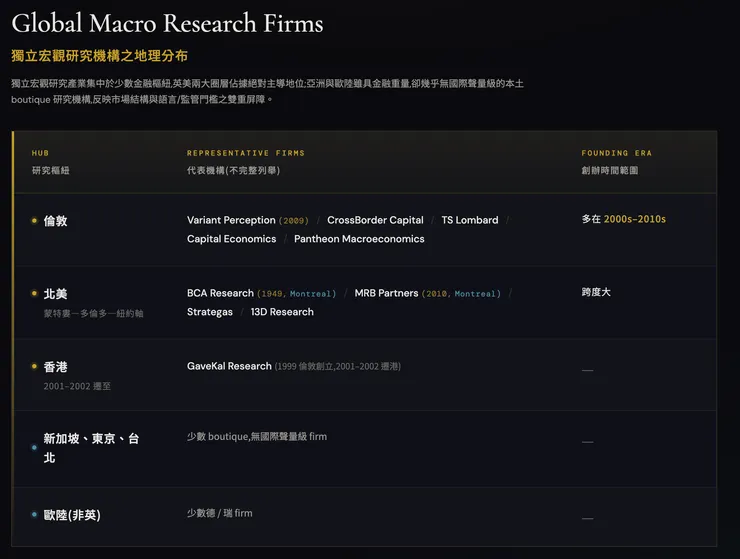Viewport: 740px width, 559px height.
Task: Click BCA Research firm name
Action: [x=220, y=293]
